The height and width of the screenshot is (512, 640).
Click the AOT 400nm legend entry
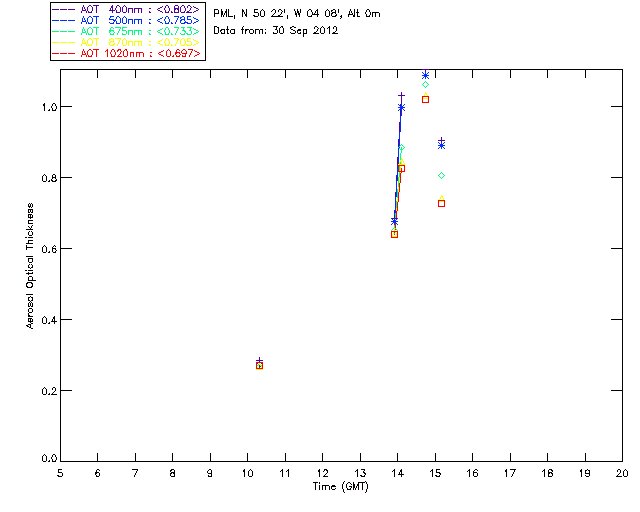click(126, 9)
